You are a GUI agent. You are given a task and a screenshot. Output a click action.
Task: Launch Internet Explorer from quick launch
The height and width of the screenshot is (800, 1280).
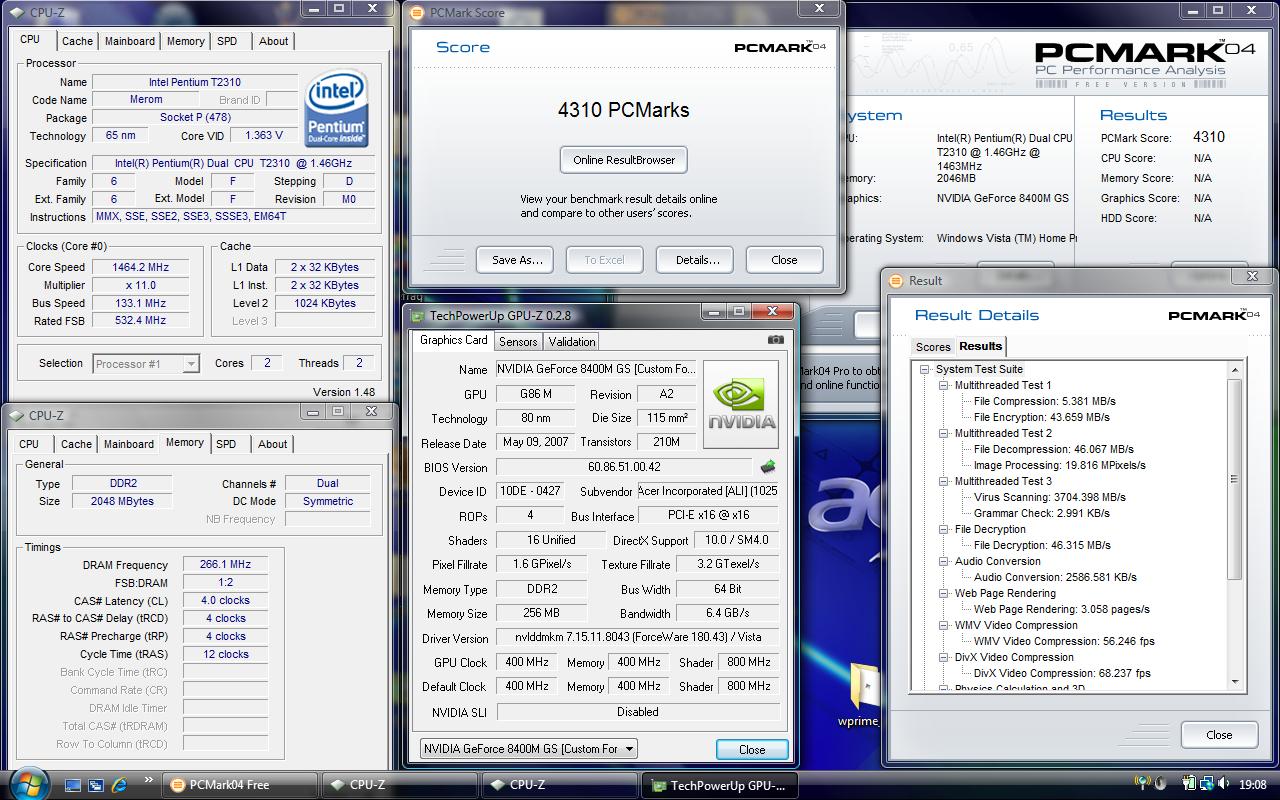120,785
